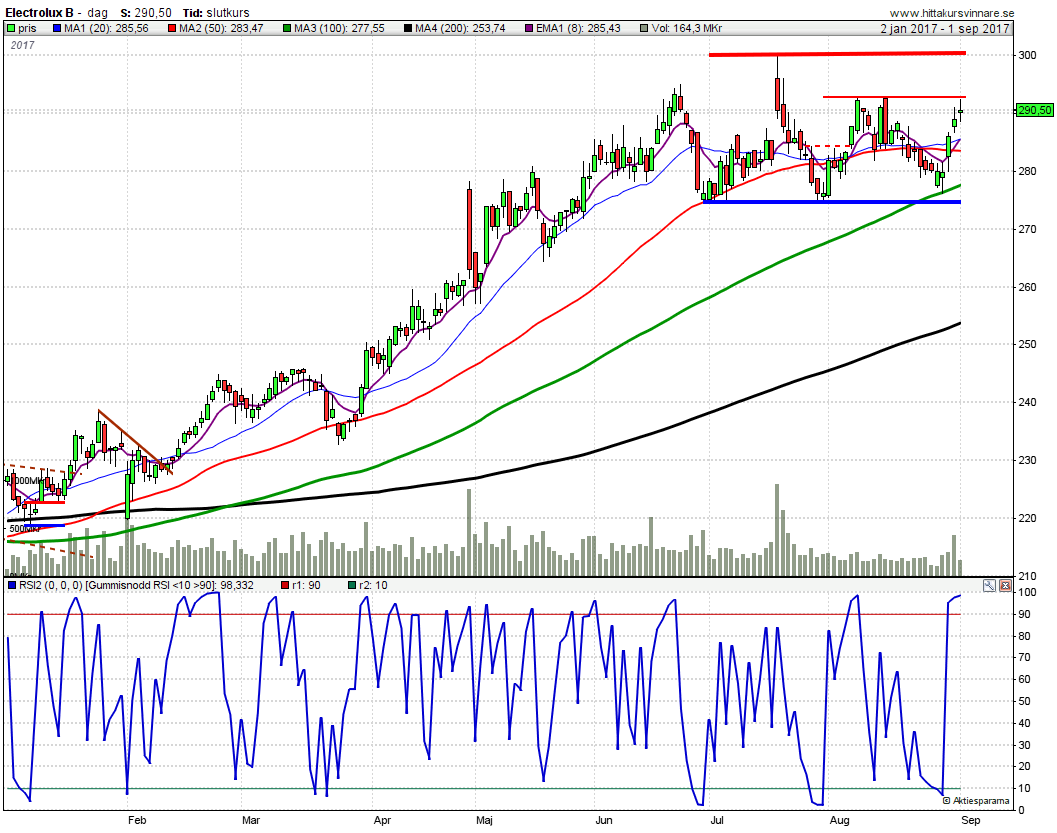The image size is (1057, 833).
Task: Click the green r2 legend swatch
Action: (x=352, y=585)
